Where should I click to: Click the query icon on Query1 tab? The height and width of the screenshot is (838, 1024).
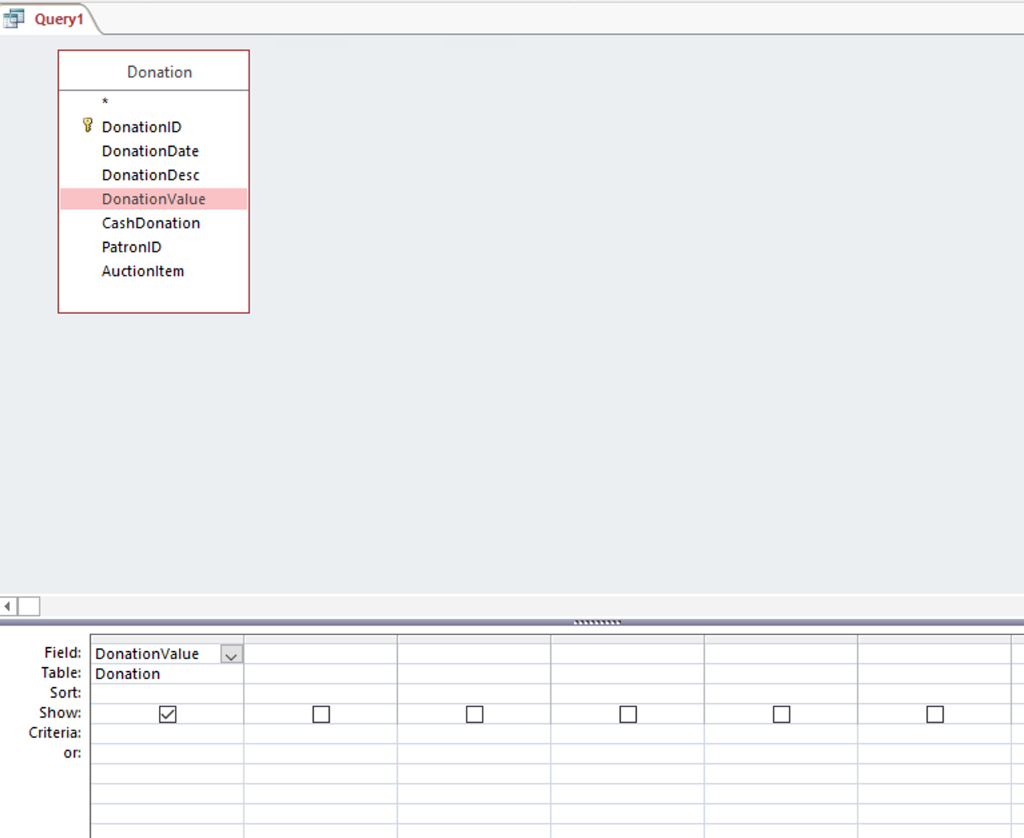pyautogui.click(x=13, y=18)
